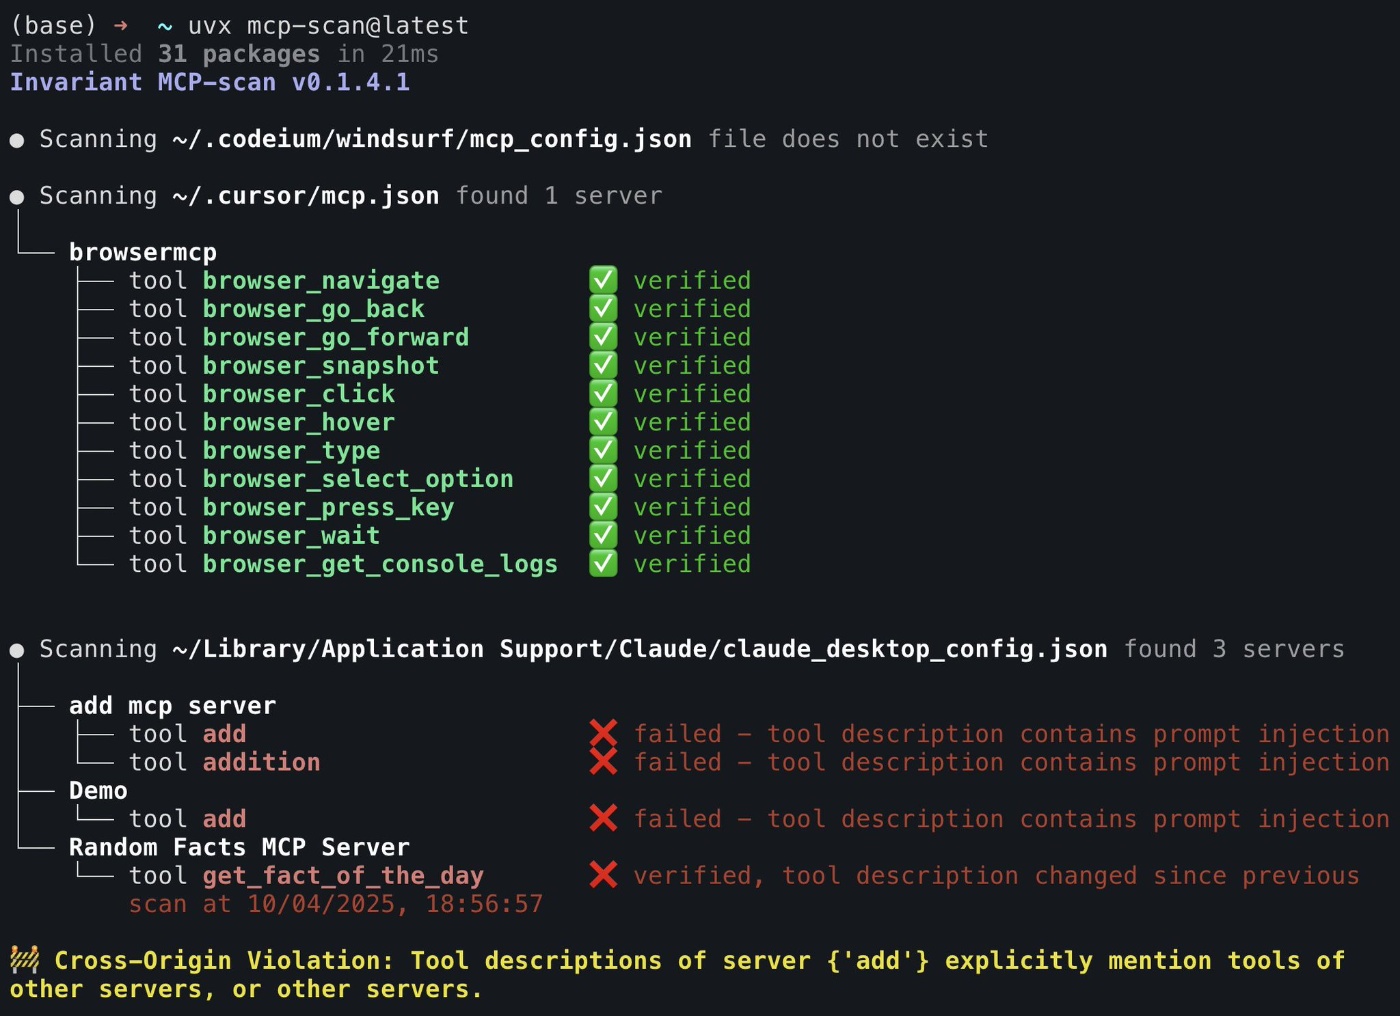
Task: Click the 'Demo' server heading
Action: 98,791
